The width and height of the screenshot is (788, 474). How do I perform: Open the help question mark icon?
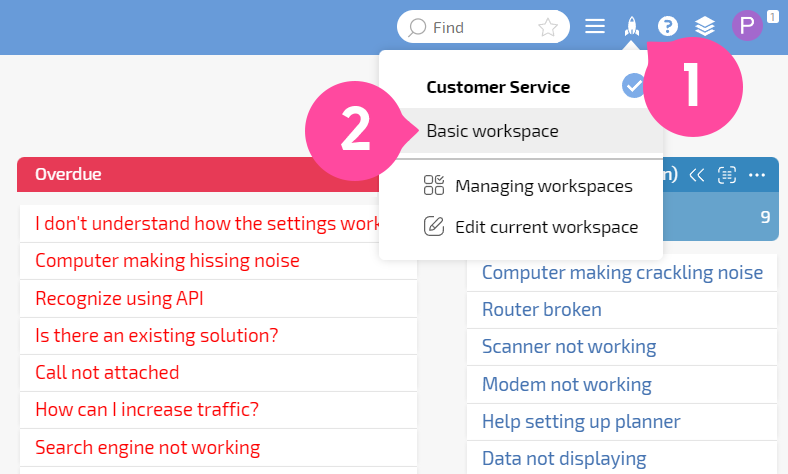(667, 27)
